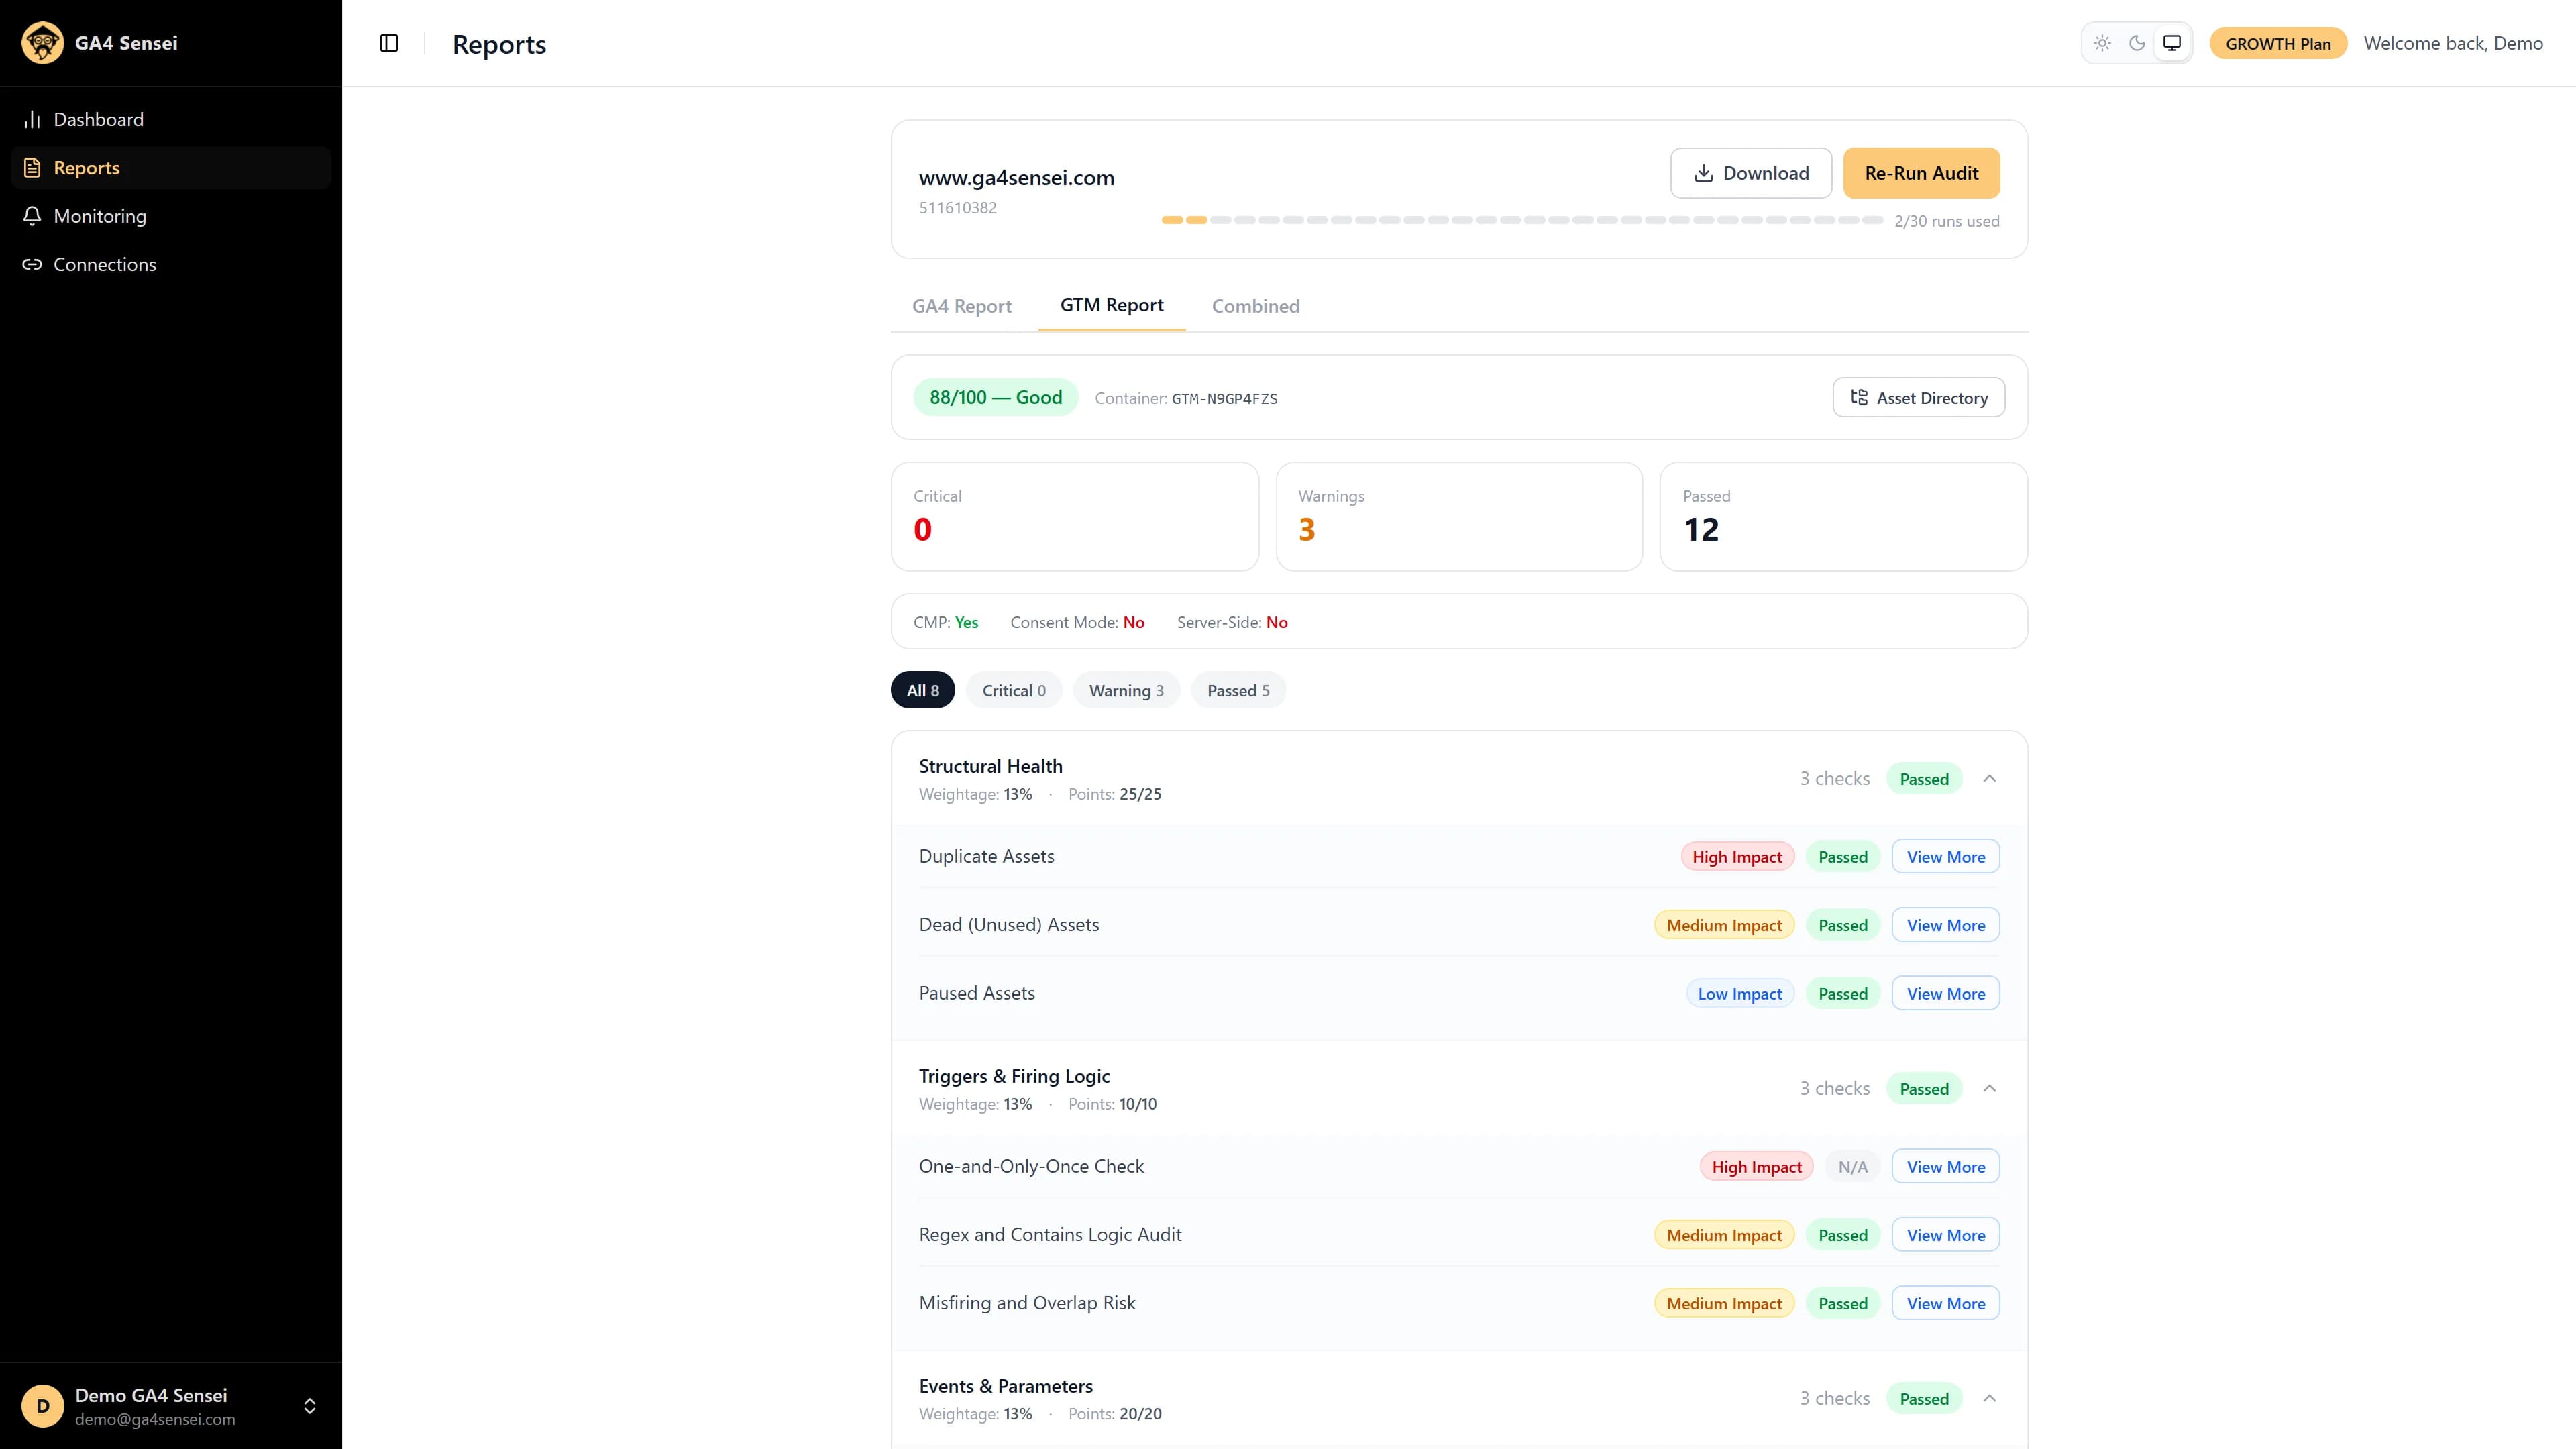View More for One-and-Only-Once Check
The width and height of the screenshot is (2576, 1449).
[1945, 1166]
